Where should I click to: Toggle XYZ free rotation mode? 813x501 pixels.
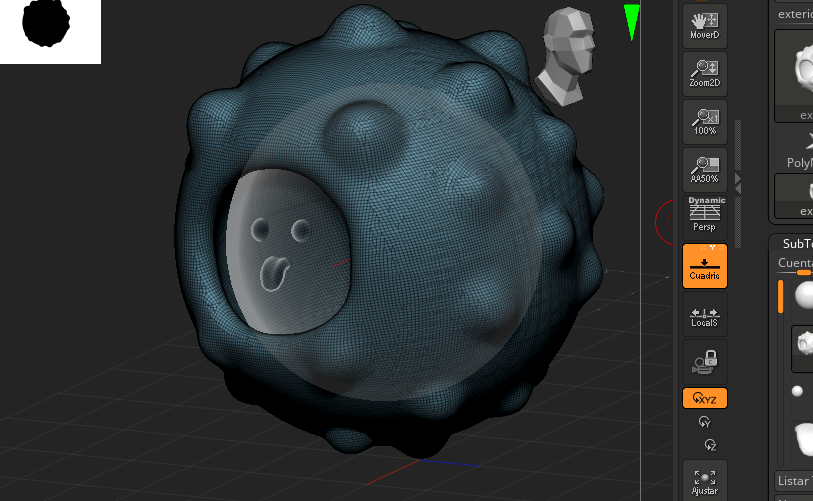point(705,398)
